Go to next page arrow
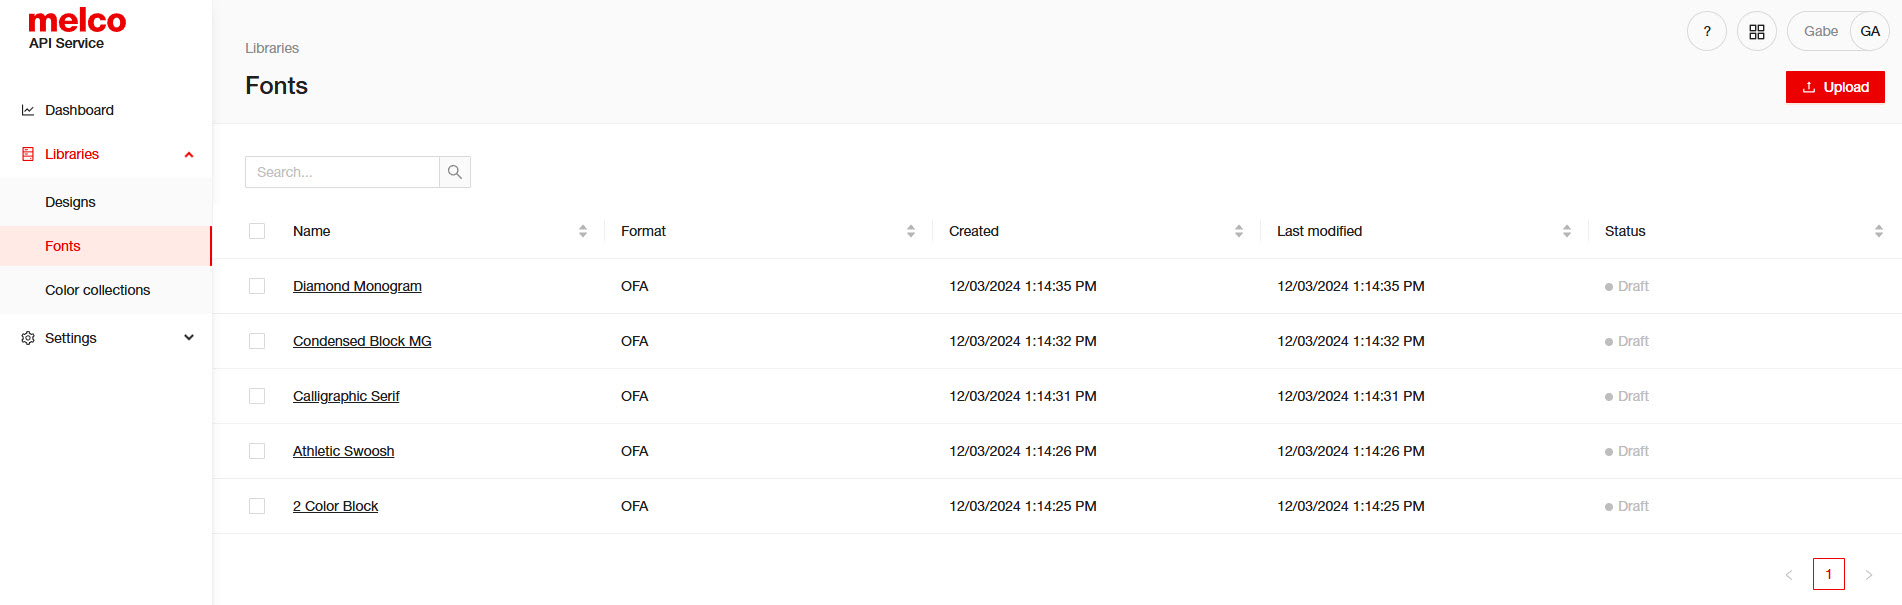The image size is (1902, 605). [1869, 575]
